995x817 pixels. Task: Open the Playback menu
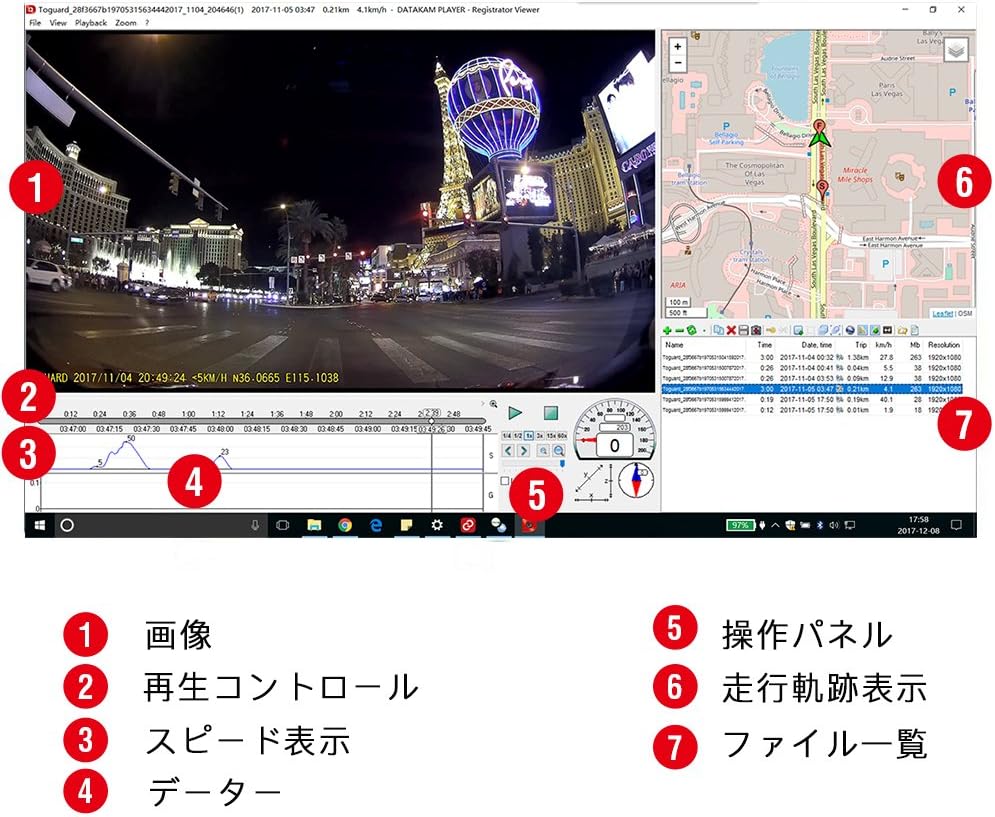pos(90,22)
